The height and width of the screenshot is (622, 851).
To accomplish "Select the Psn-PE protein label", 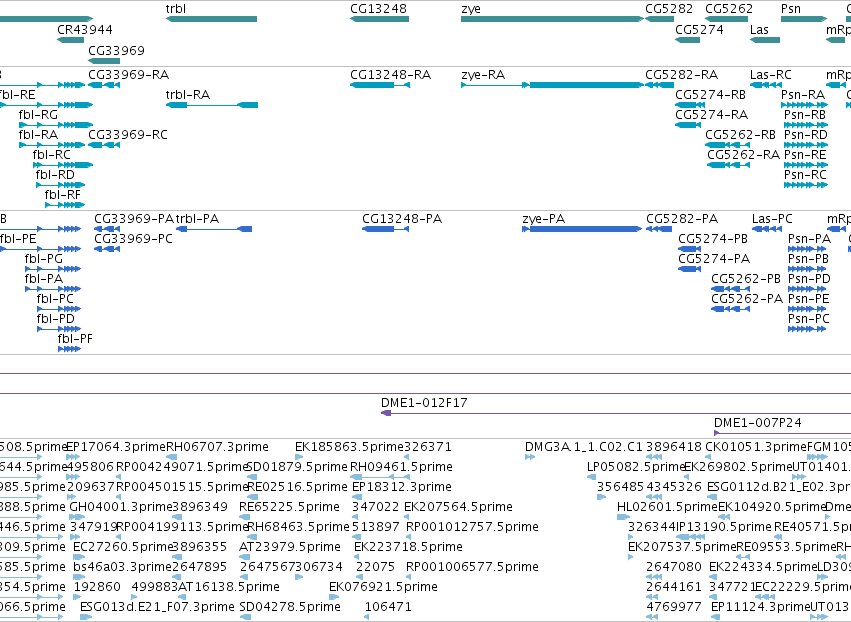I will (808, 299).
